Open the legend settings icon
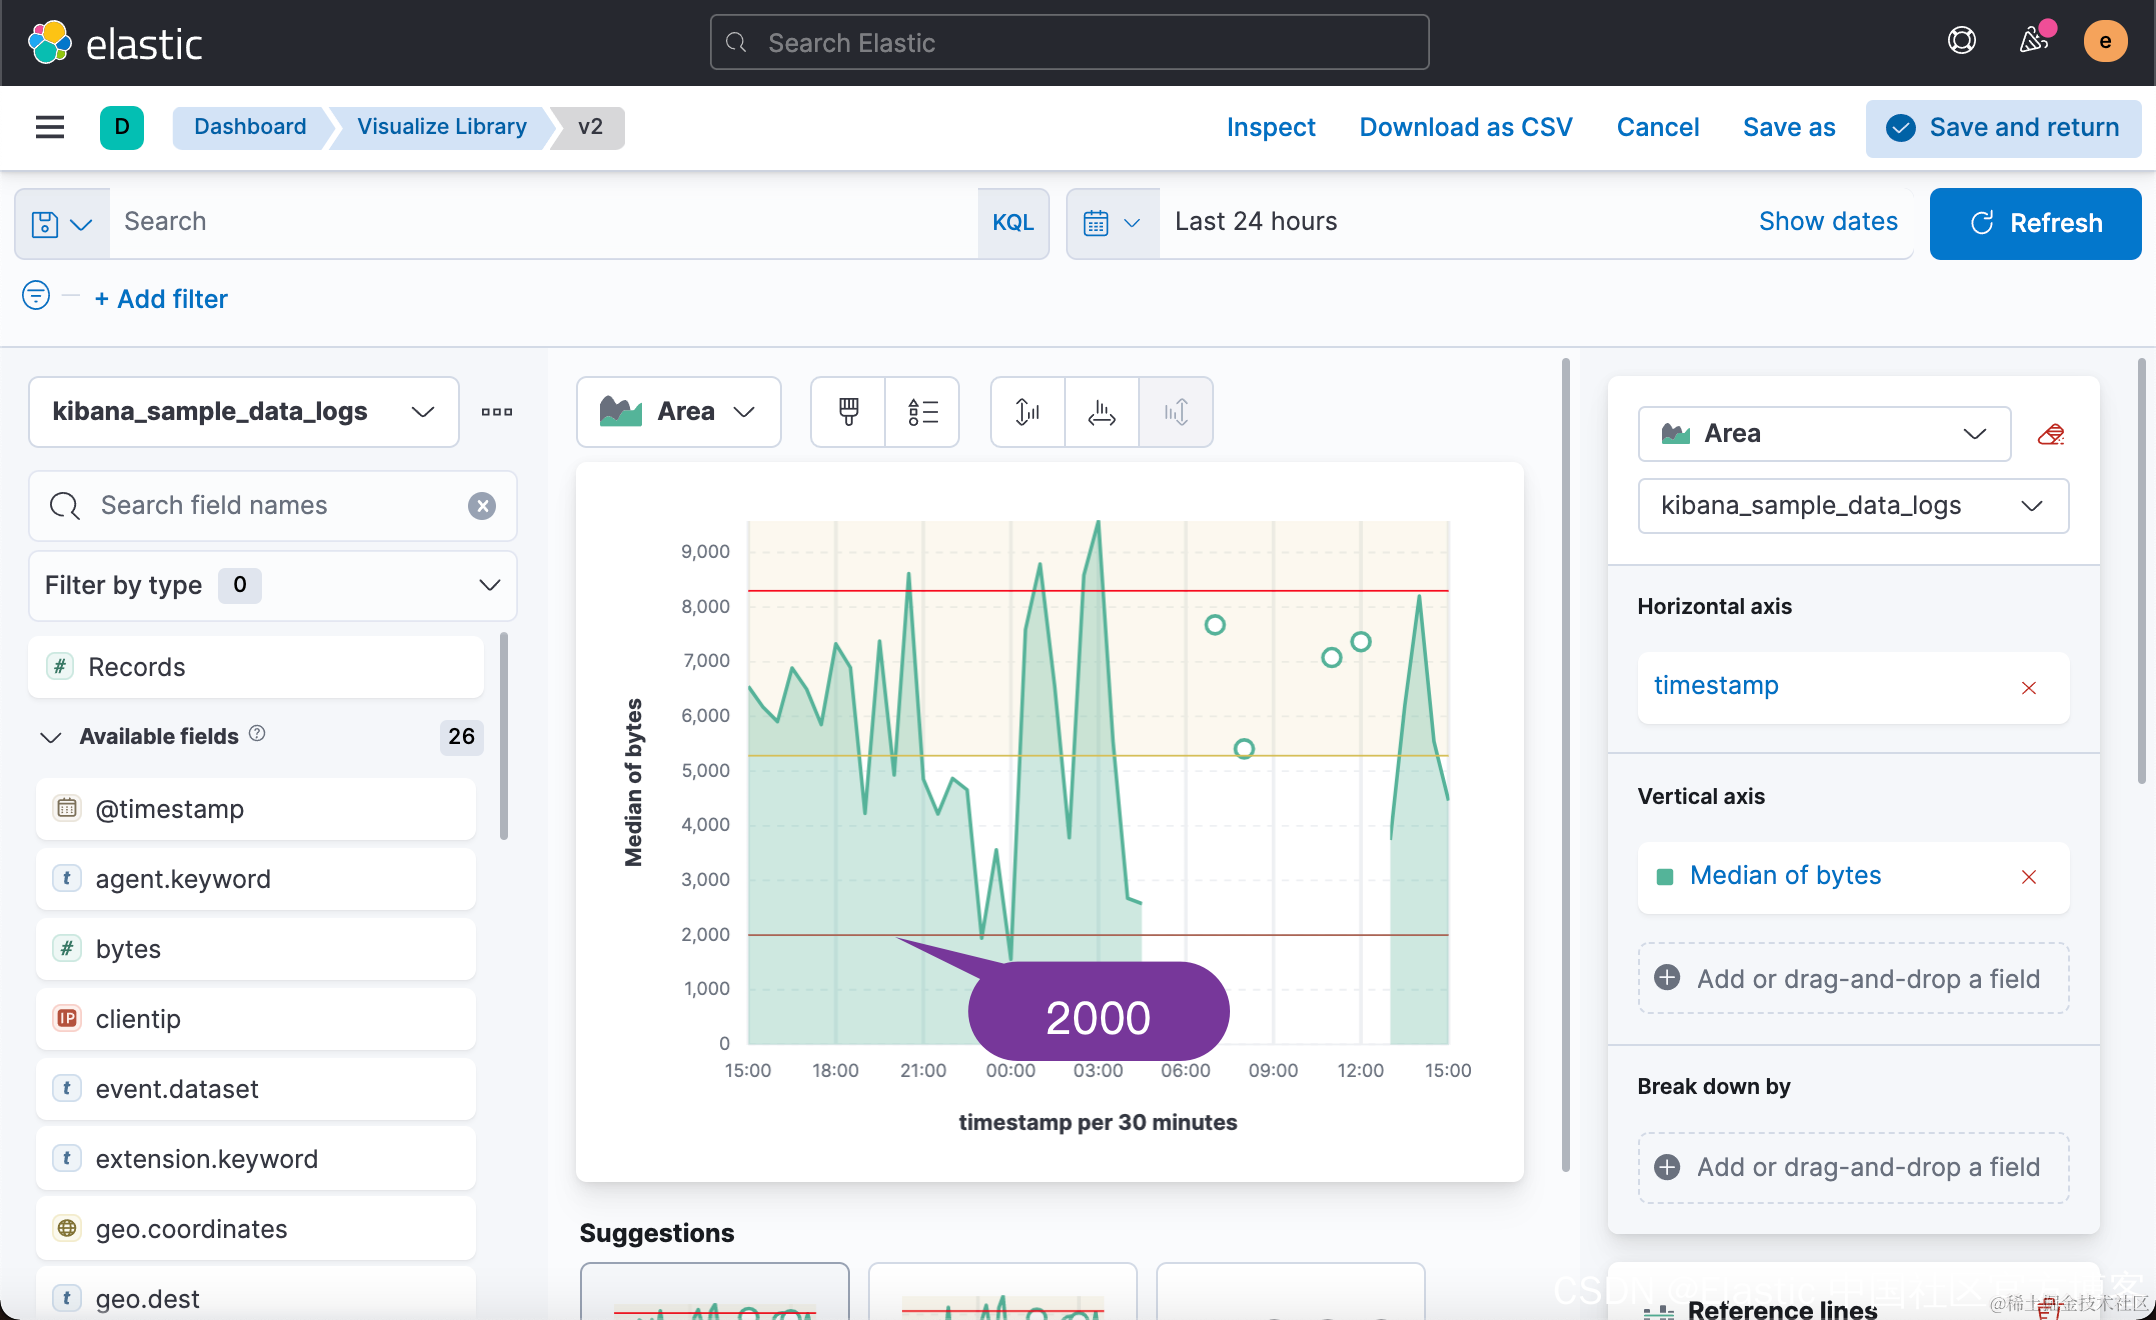The width and height of the screenshot is (2156, 1320). click(x=922, y=411)
